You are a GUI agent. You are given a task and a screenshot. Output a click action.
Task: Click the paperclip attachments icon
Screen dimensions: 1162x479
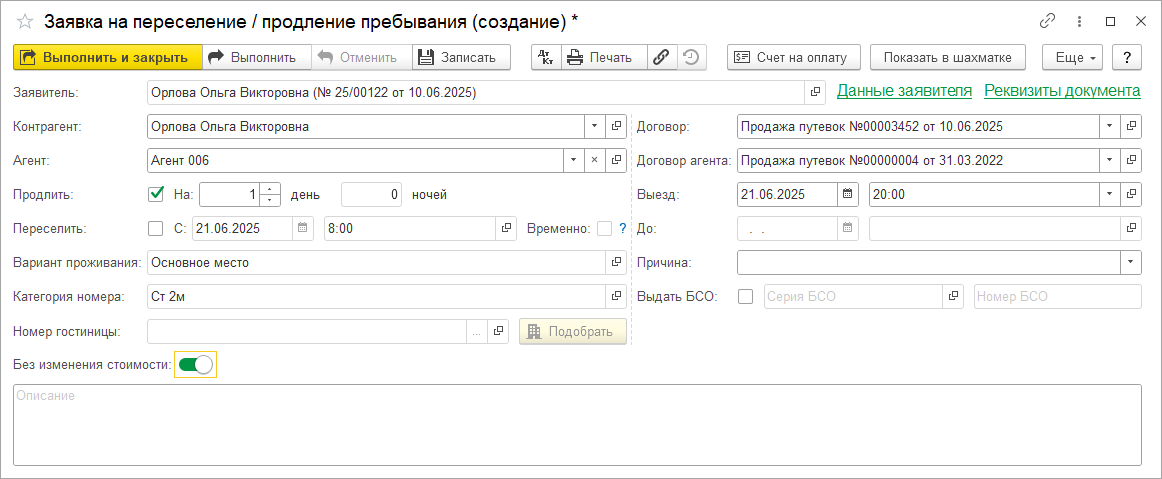661,57
